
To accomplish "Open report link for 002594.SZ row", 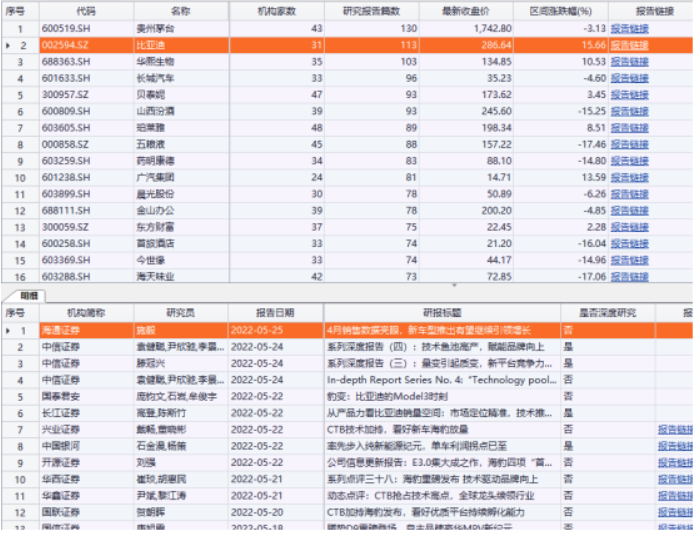I will [x=629, y=45].
